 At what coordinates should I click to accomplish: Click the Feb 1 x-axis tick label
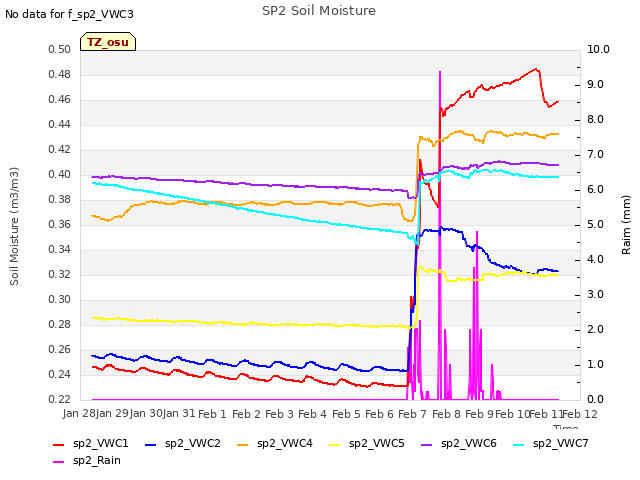pos(212,414)
